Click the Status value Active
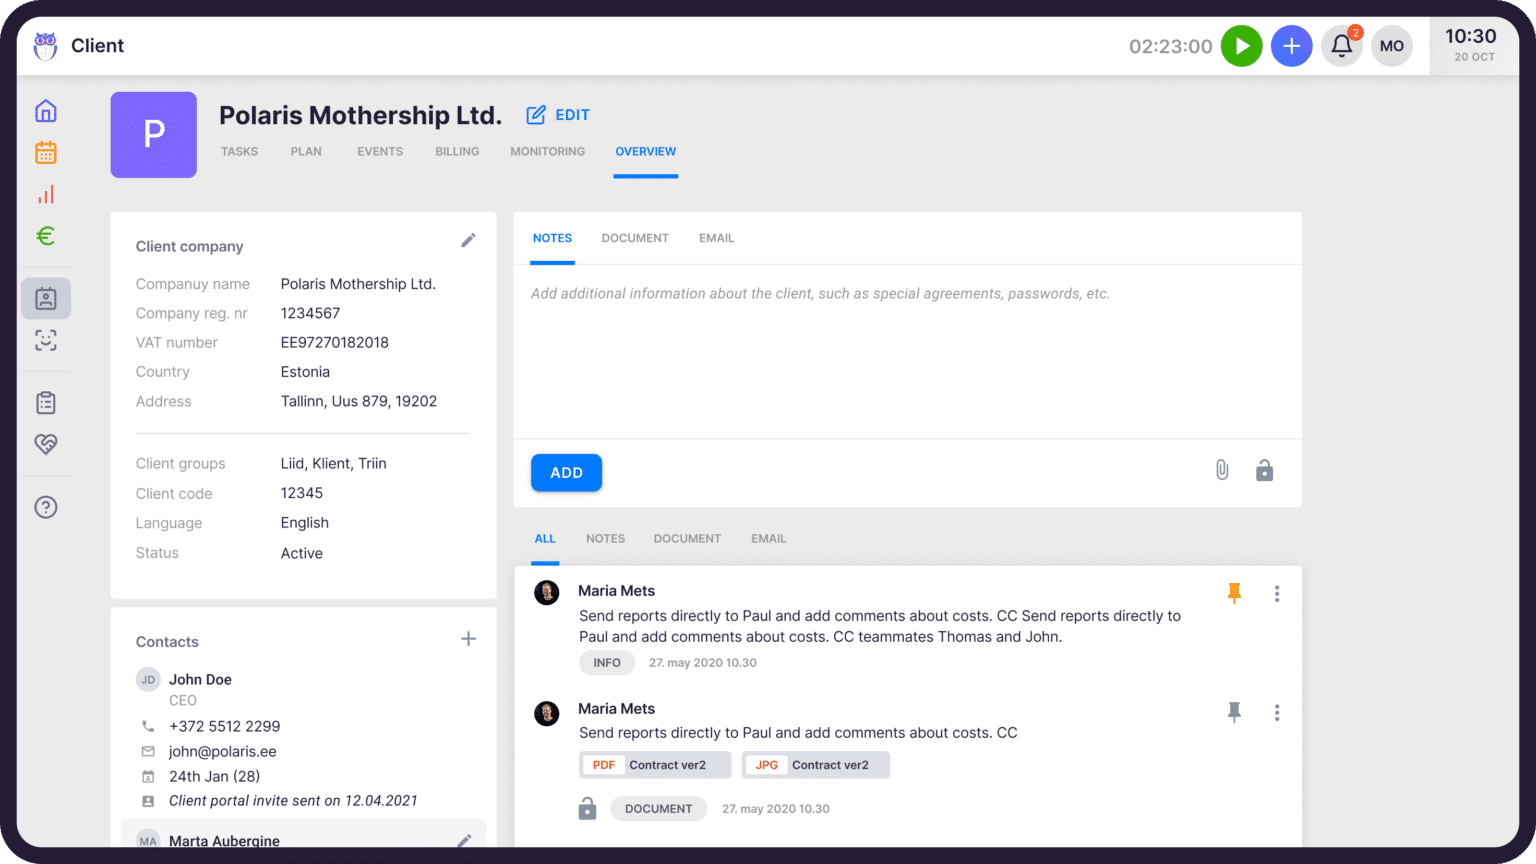The image size is (1536, 864). pyautogui.click(x=301, y=553)
